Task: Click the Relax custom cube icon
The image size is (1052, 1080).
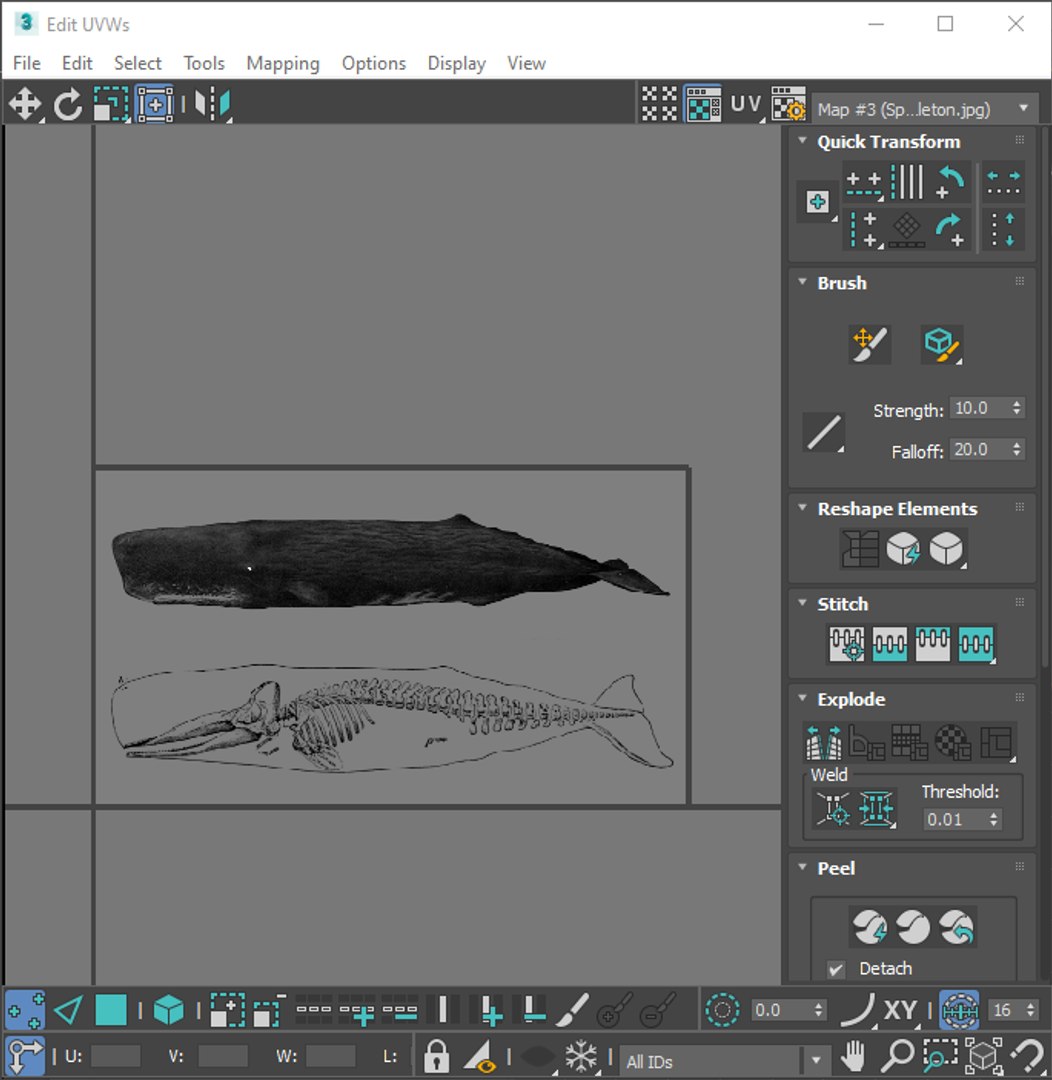Action: [x=947, y=549]
